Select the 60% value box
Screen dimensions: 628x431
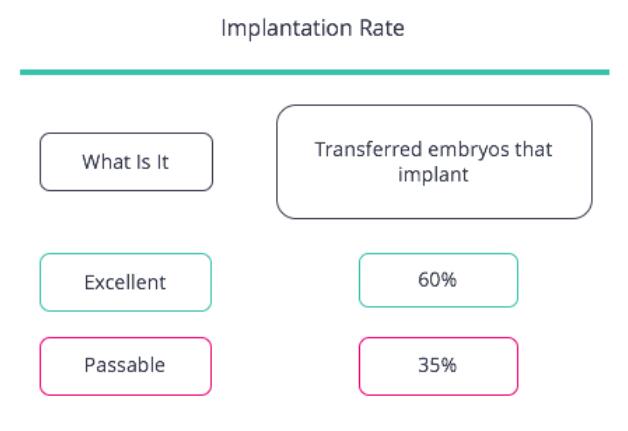439,280
